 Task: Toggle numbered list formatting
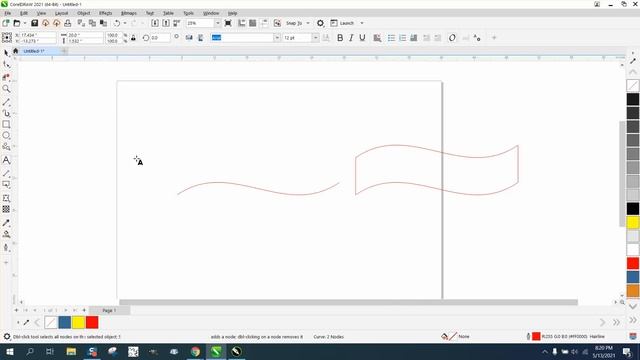coord(402,38)
